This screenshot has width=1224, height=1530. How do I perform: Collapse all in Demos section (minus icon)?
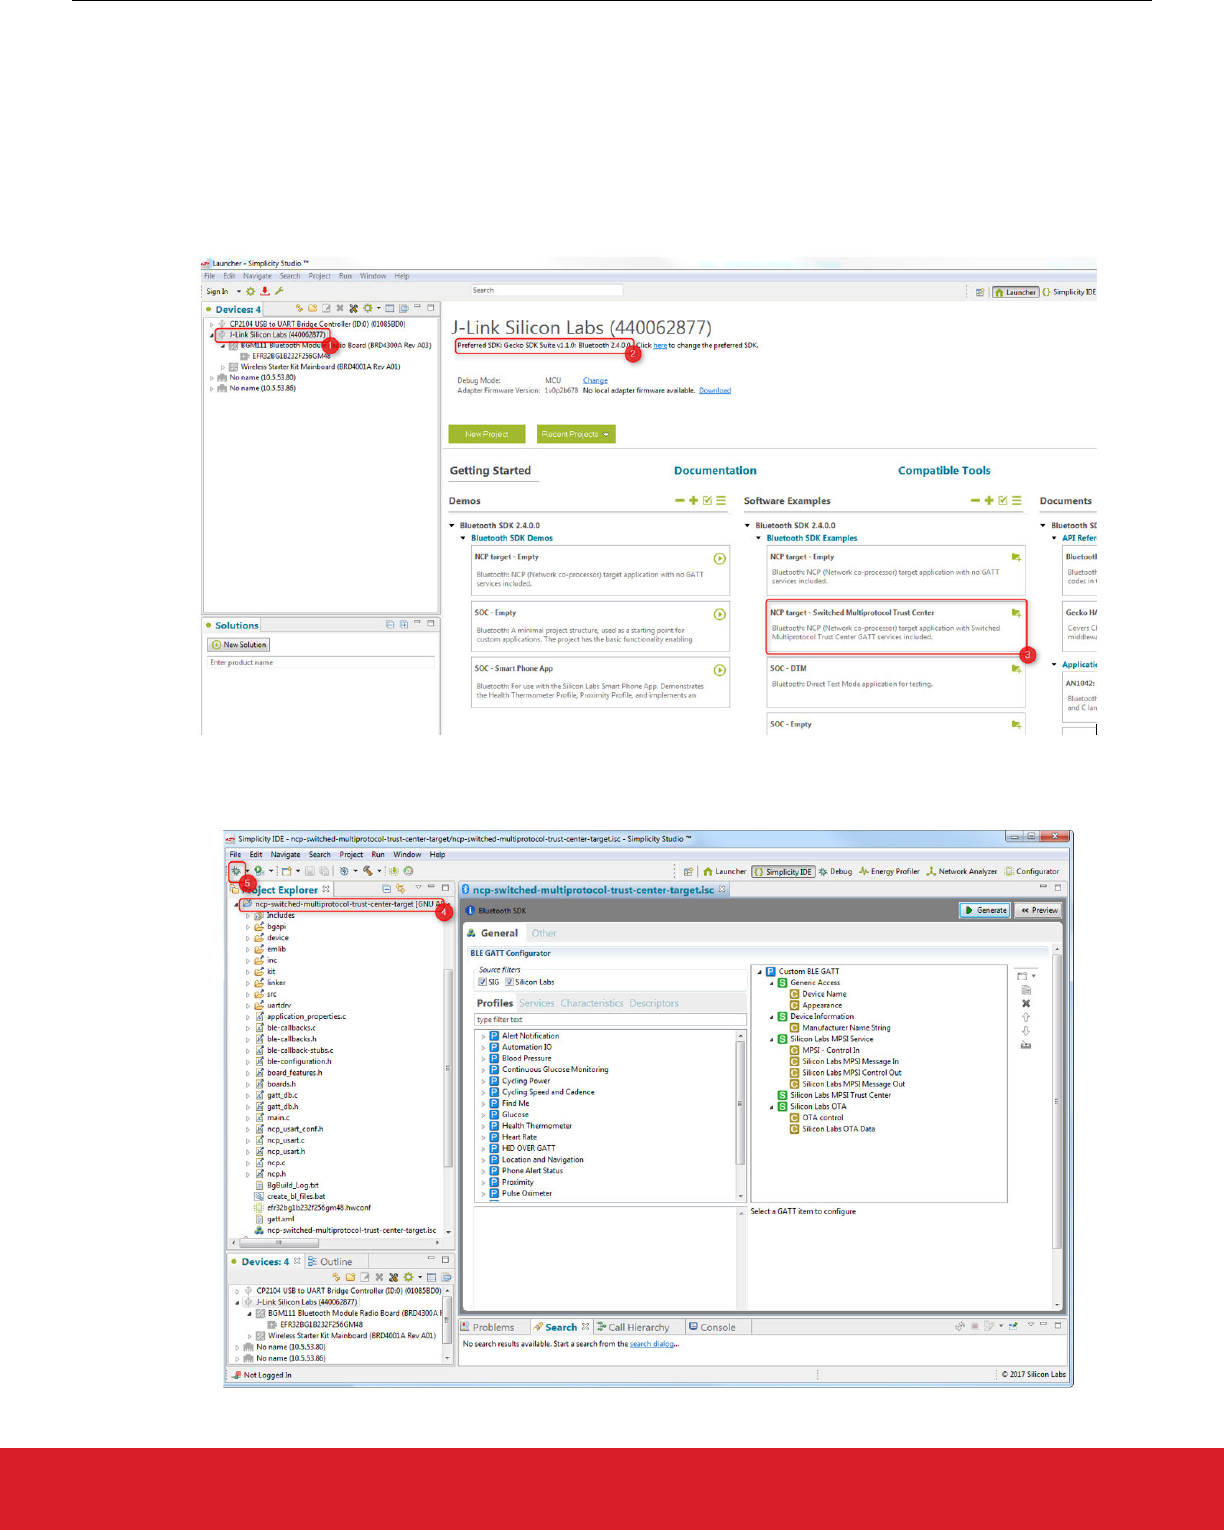tap(680, 501)
